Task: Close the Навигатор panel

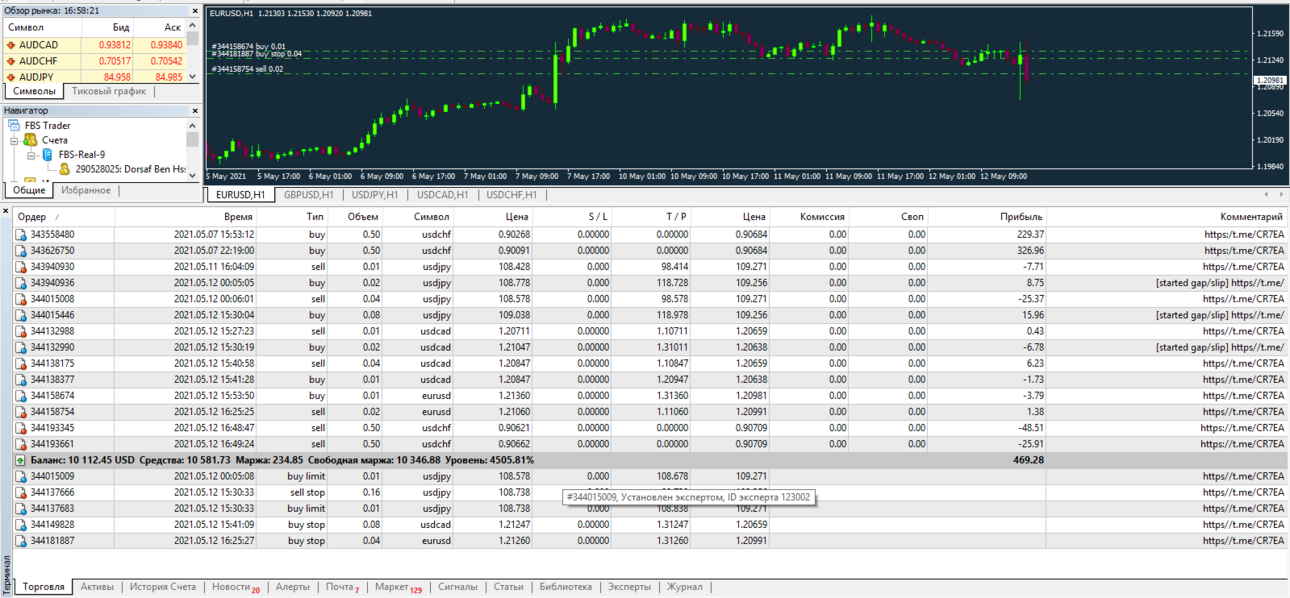Action: tap(193, 110)
